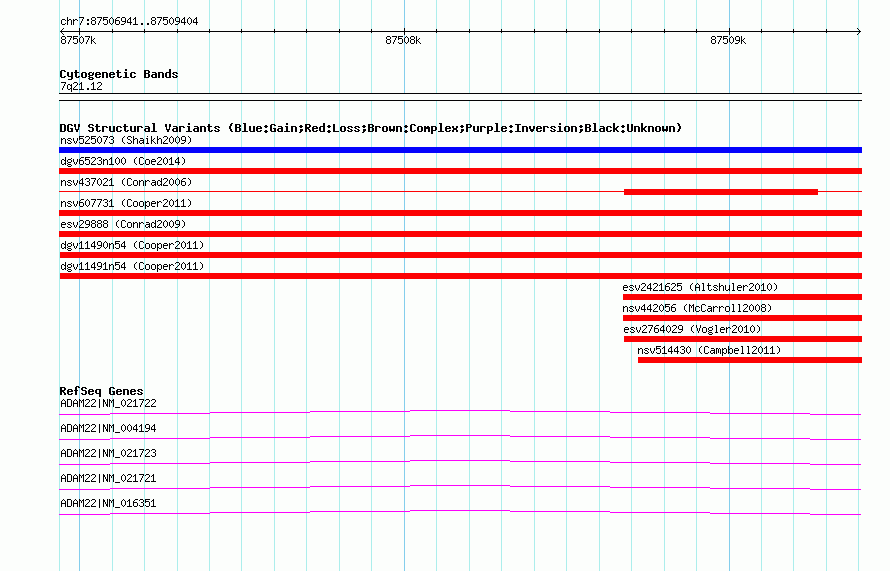Click the ADAM22|NM_021722 gene label
The width and height of the screenshot is (890, 571).
108,404
